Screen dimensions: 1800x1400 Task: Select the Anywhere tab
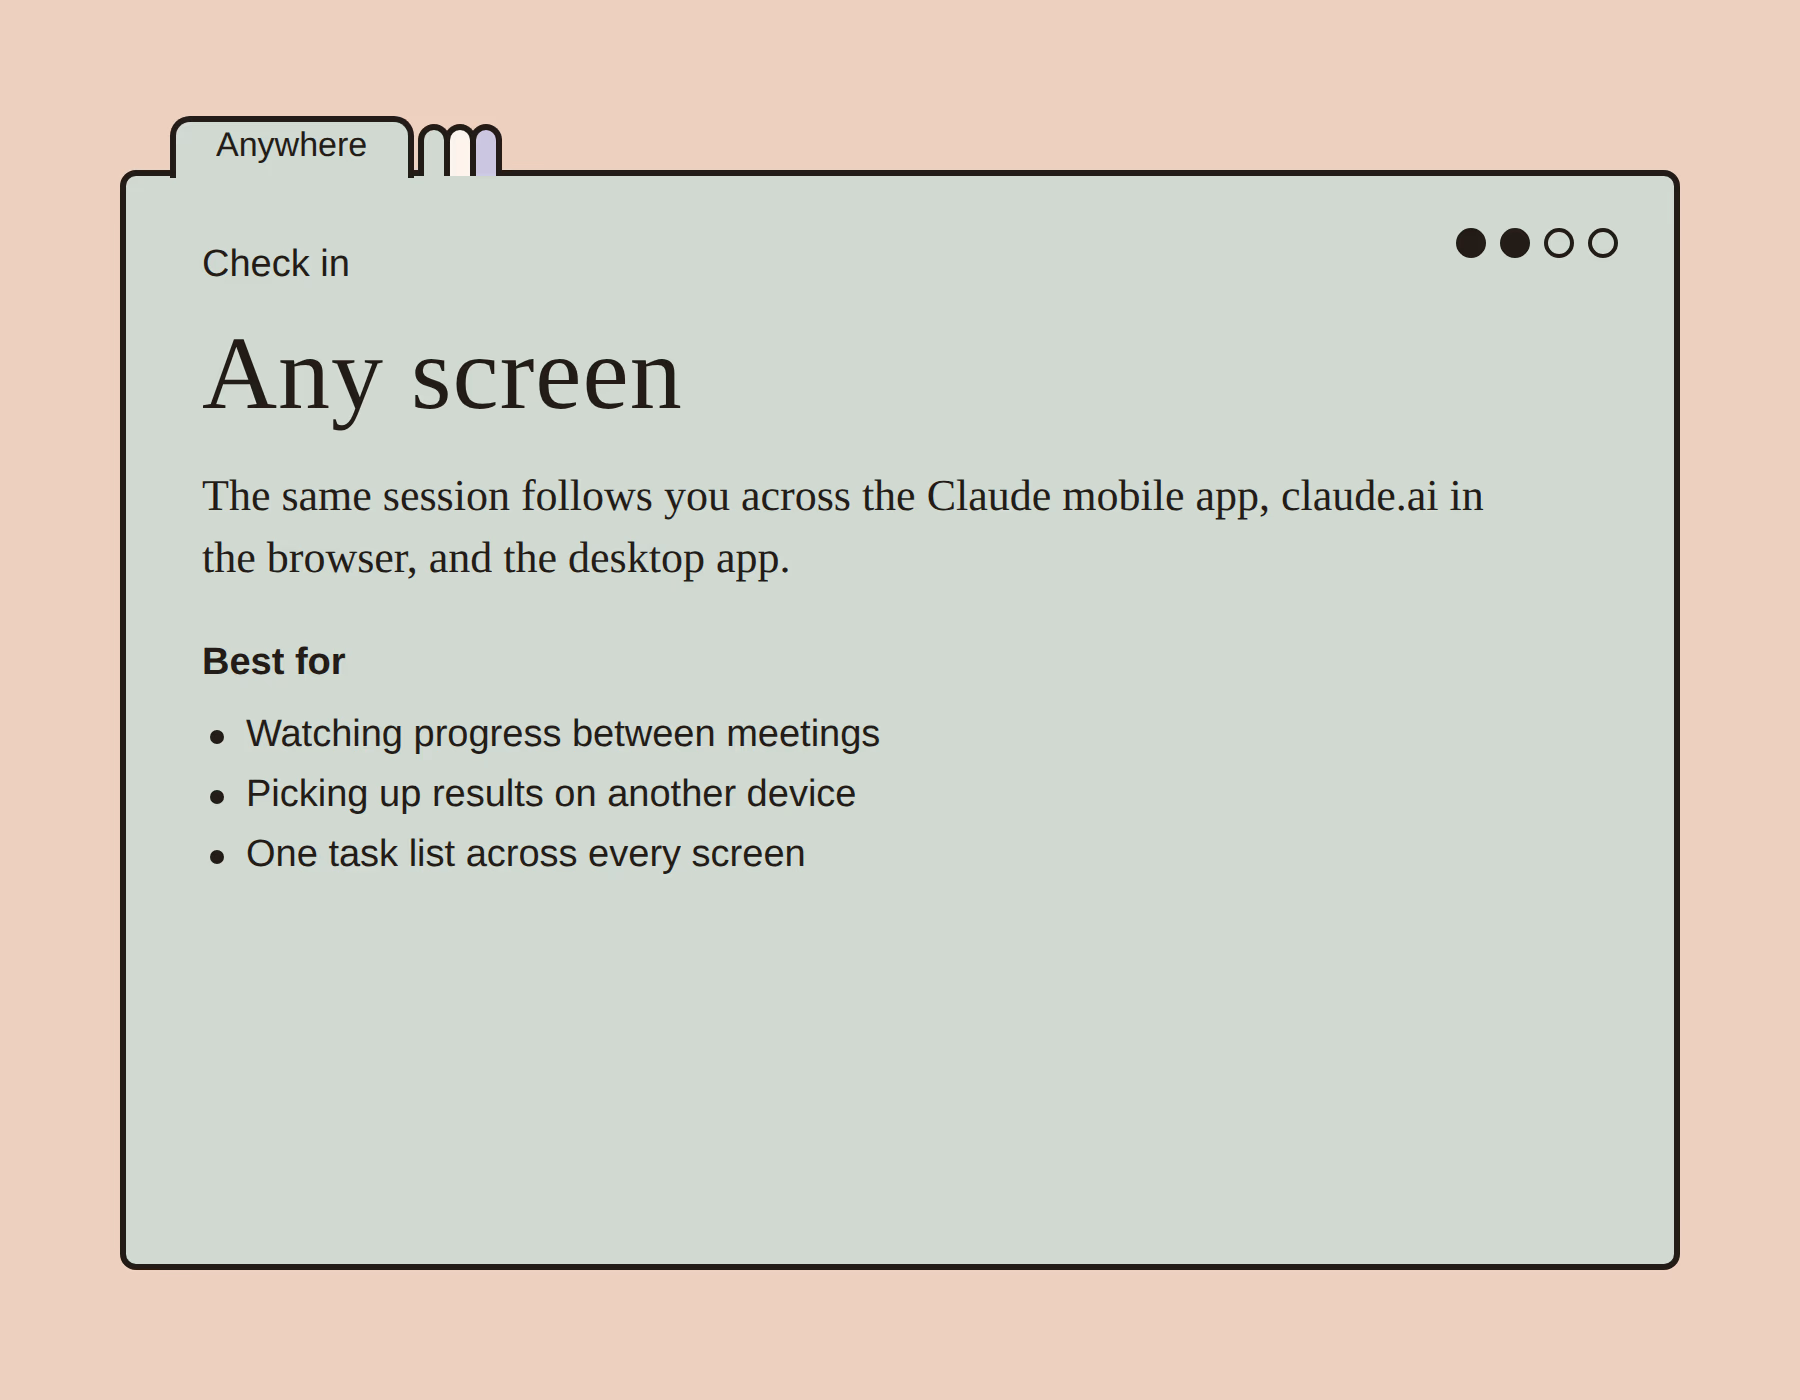291,146
